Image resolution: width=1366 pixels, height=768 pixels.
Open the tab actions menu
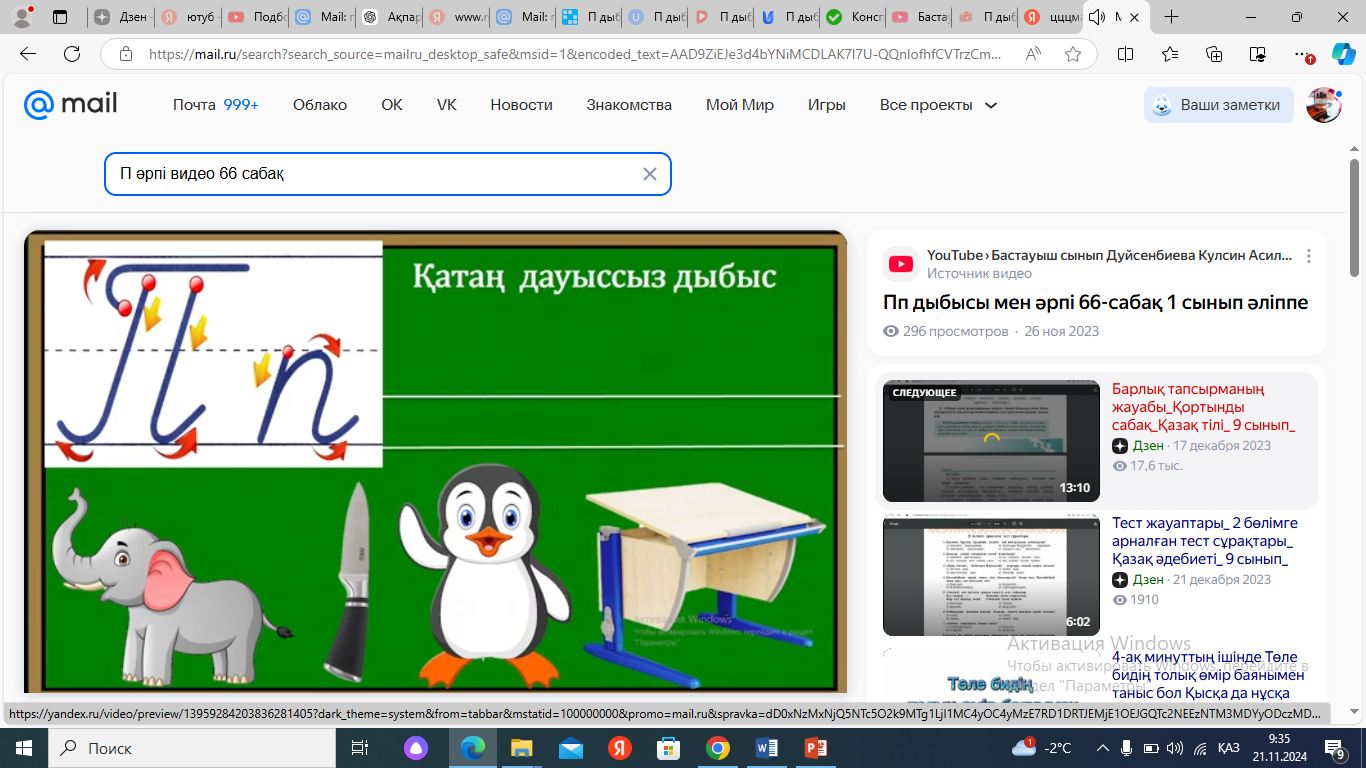point(60,17)
